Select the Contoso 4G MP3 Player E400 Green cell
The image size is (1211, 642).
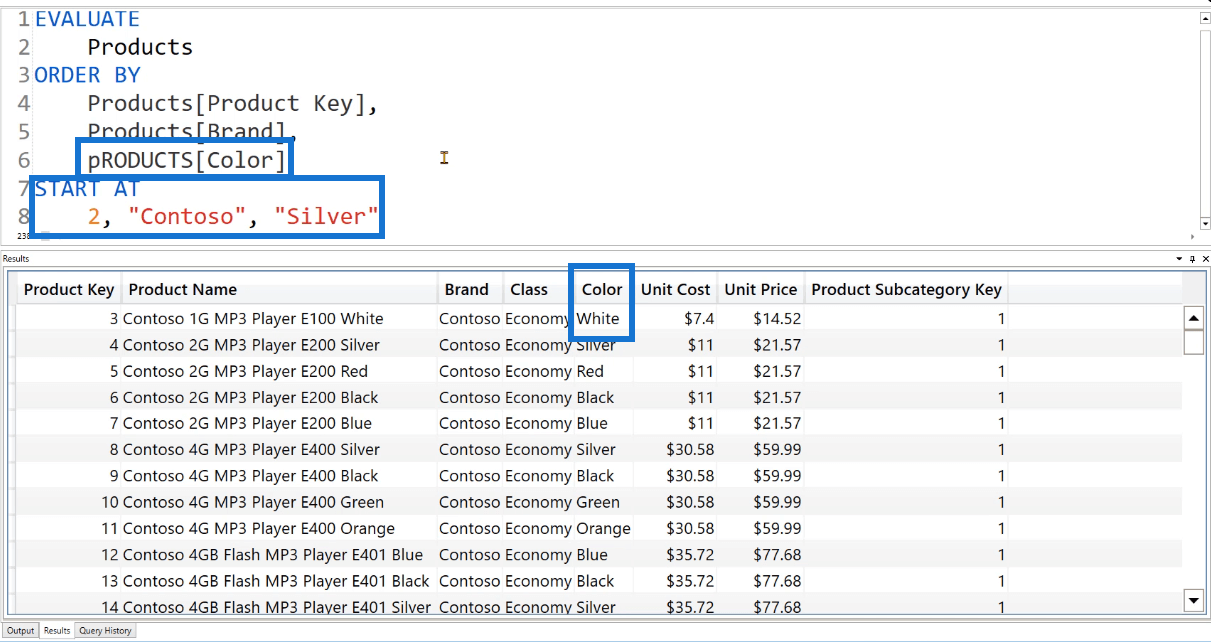click(x=279, y=502)
